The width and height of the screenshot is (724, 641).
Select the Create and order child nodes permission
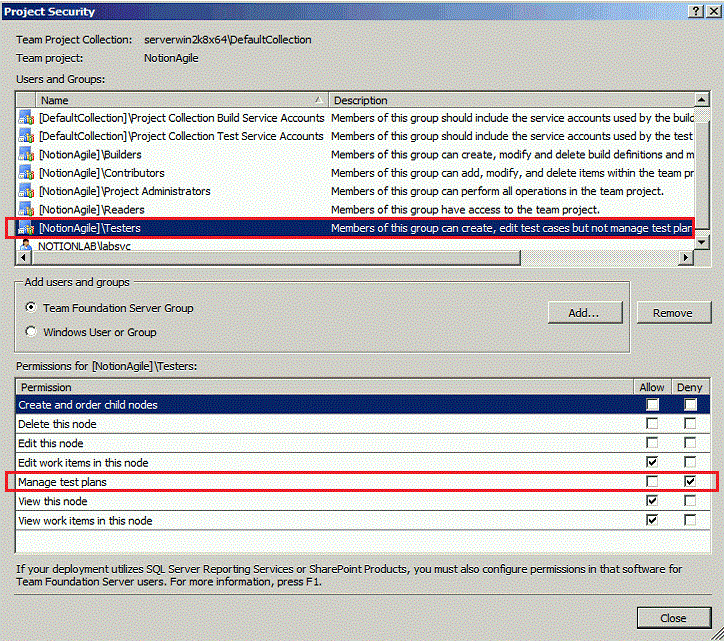(363, 405)
